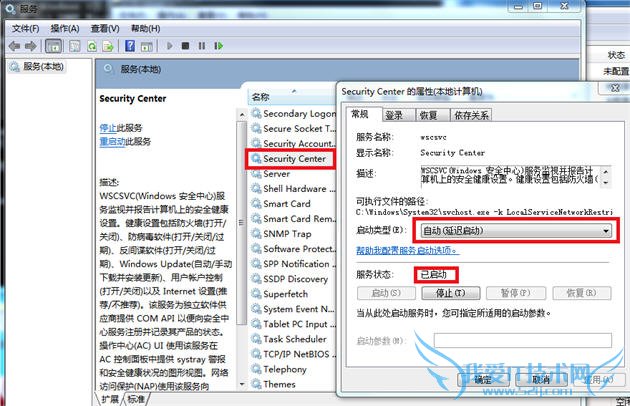Screen dimensions: 630x406
Task: Select the Secondary Logon service row
Action: pos(293,114)
